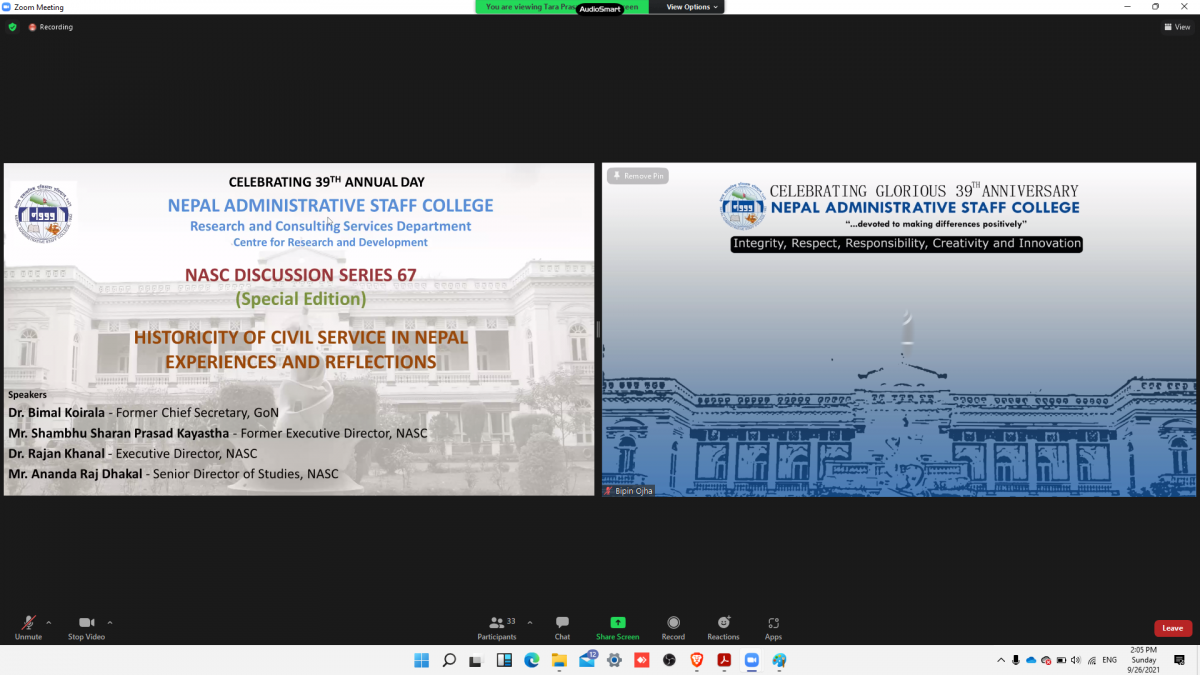Click the microphone tray icon
The height and width of the screenshot is (675, 1200).
pos(1016,660)
